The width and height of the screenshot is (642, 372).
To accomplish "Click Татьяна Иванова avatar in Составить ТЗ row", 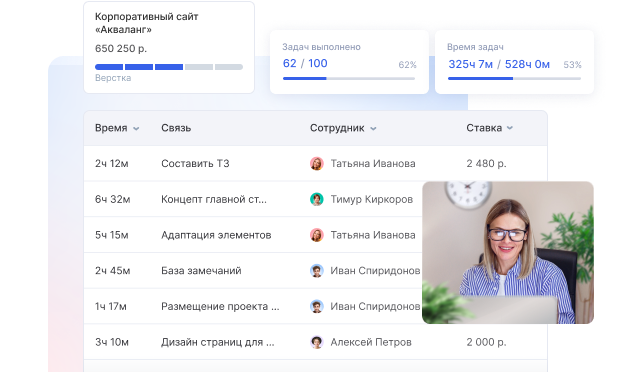I will click(x=316, y=164).
